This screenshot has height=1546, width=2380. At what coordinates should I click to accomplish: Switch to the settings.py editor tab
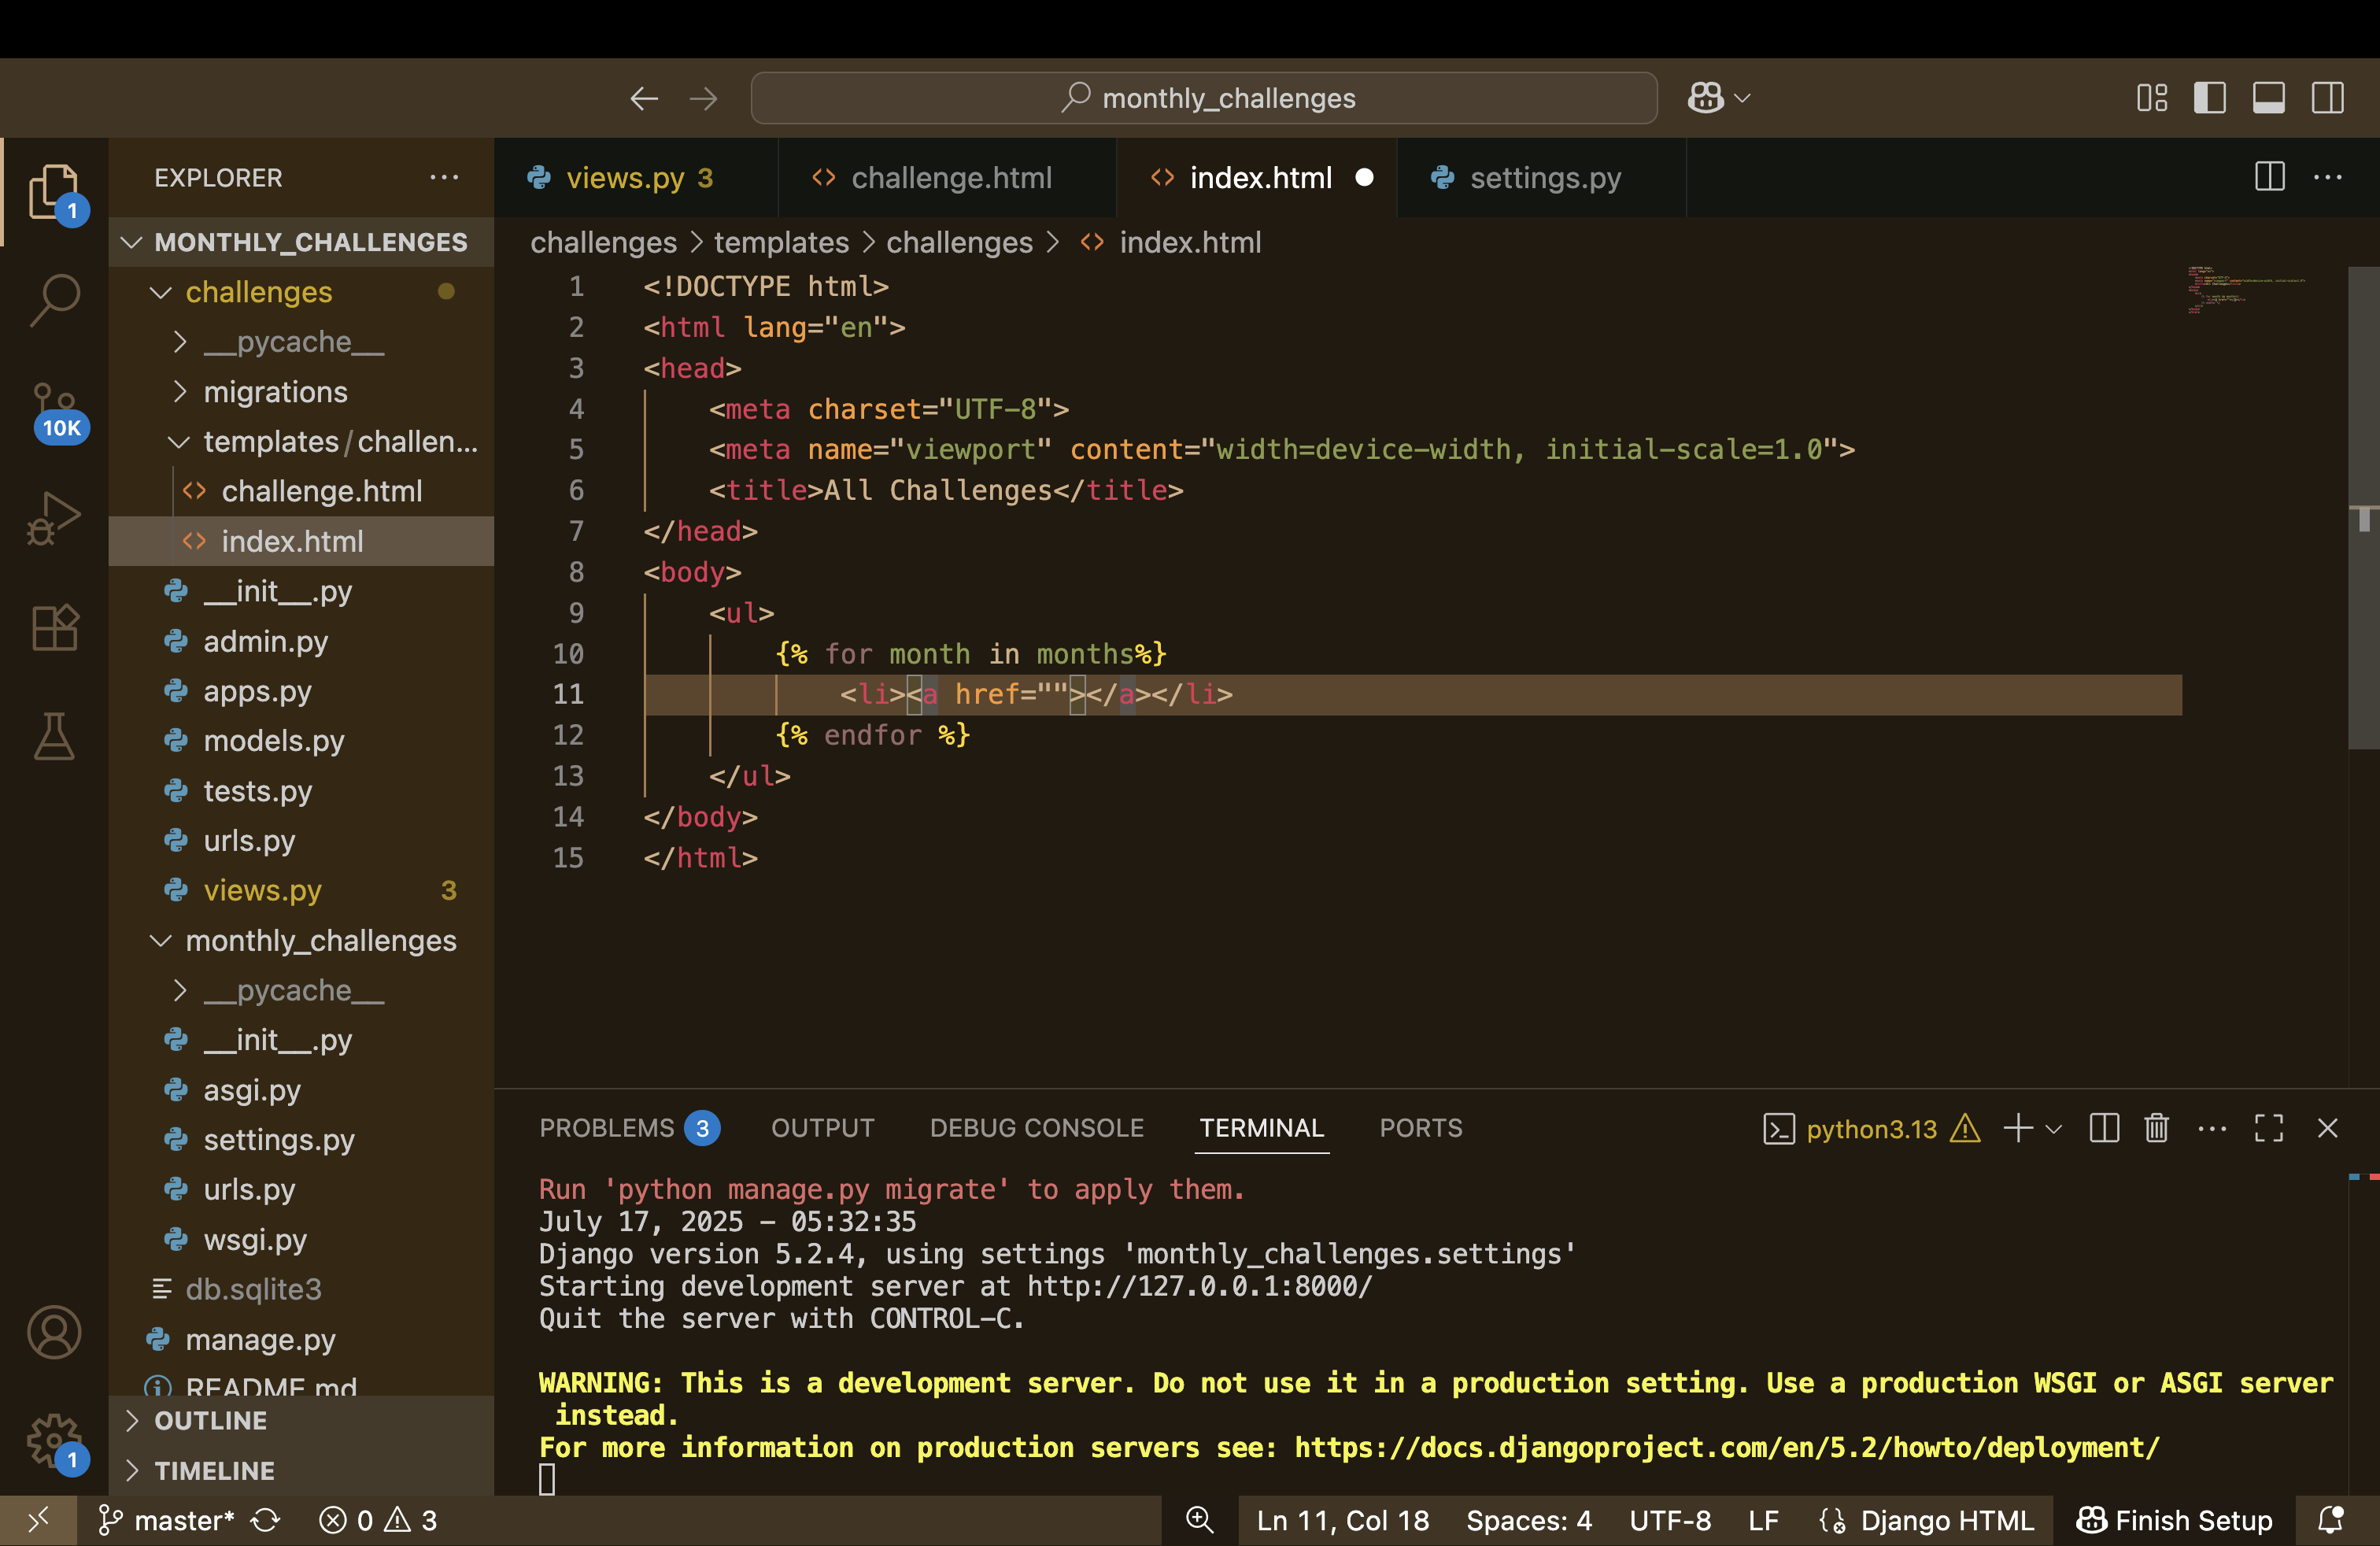[1544, 178]
